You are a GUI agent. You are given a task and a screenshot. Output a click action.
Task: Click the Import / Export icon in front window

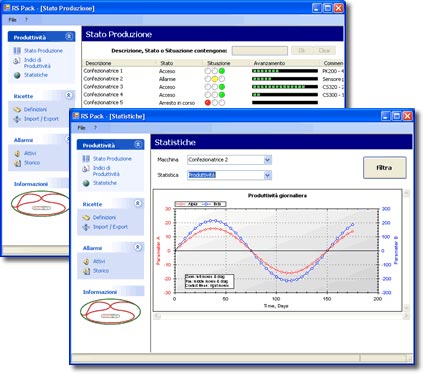(x=86, y=227)
